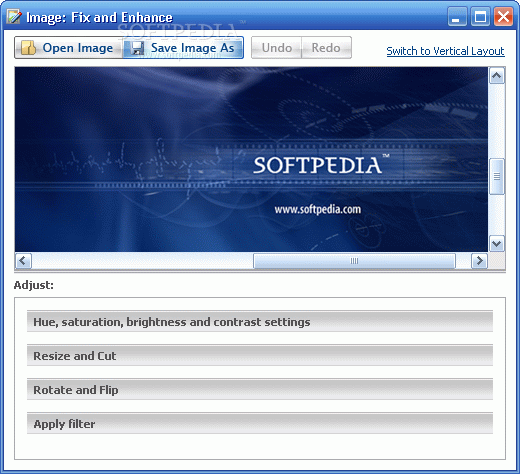520x474 pixels.
Task: Click the left scroll arrow
Action: (x=23, y=261)
